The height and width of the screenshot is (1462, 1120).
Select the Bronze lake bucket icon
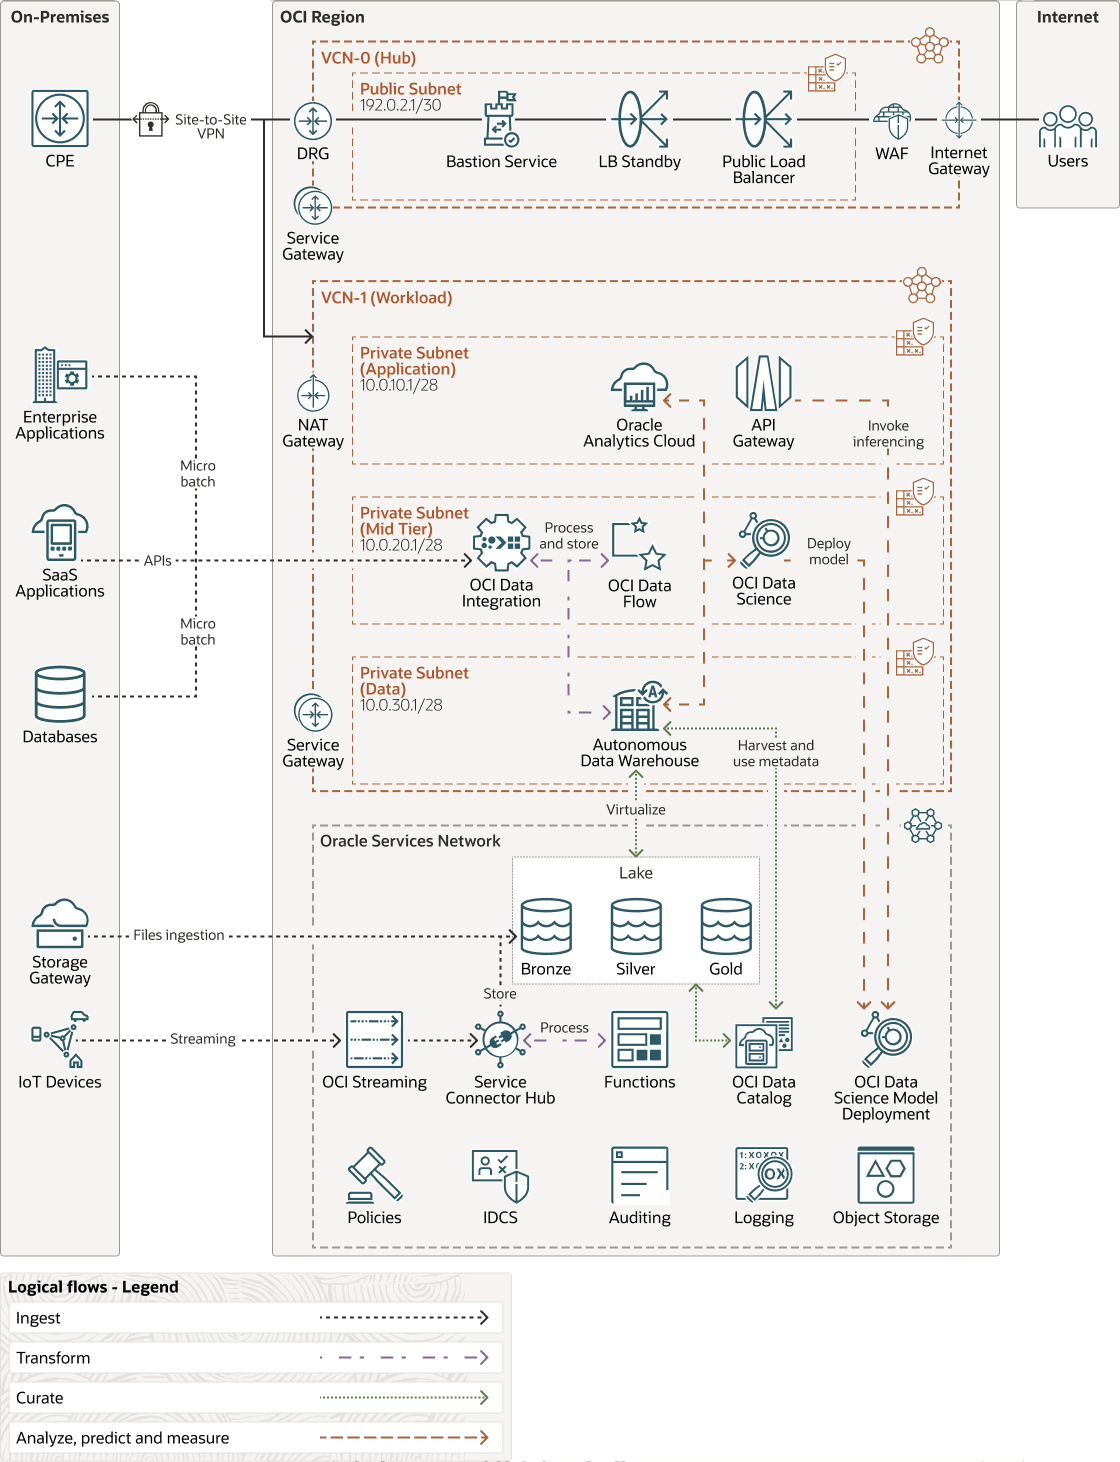click(546, 926)
